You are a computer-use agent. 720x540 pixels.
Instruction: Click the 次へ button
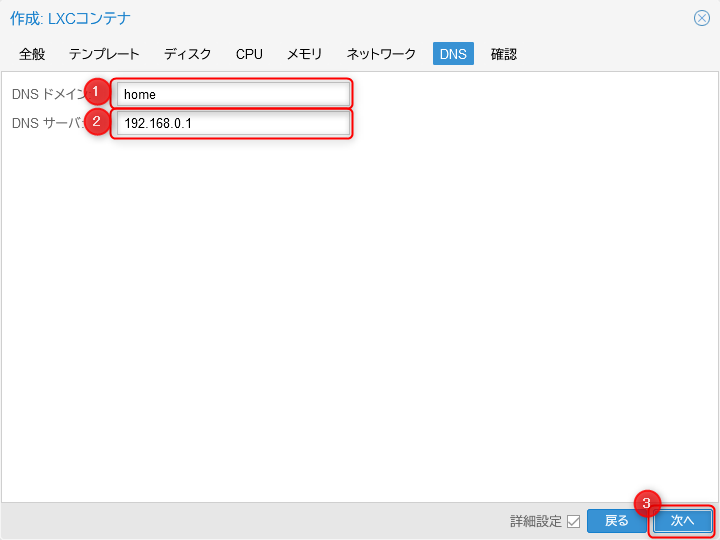pyautogui.click(x=682, y=521)
